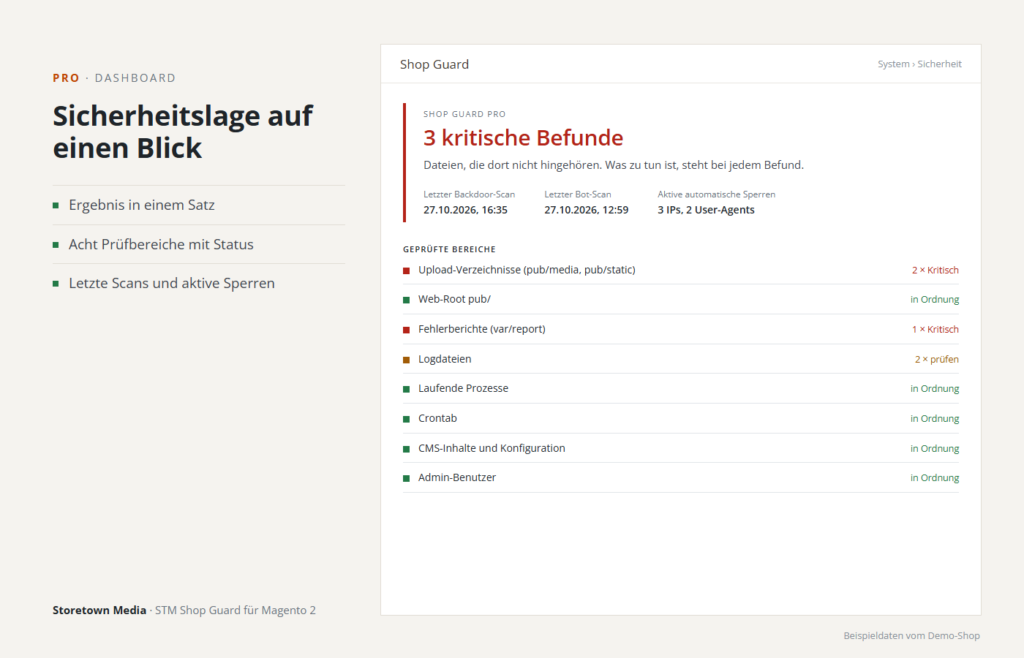Click the bot scan date 27.10.2026, 12:59

pos(586,210)
